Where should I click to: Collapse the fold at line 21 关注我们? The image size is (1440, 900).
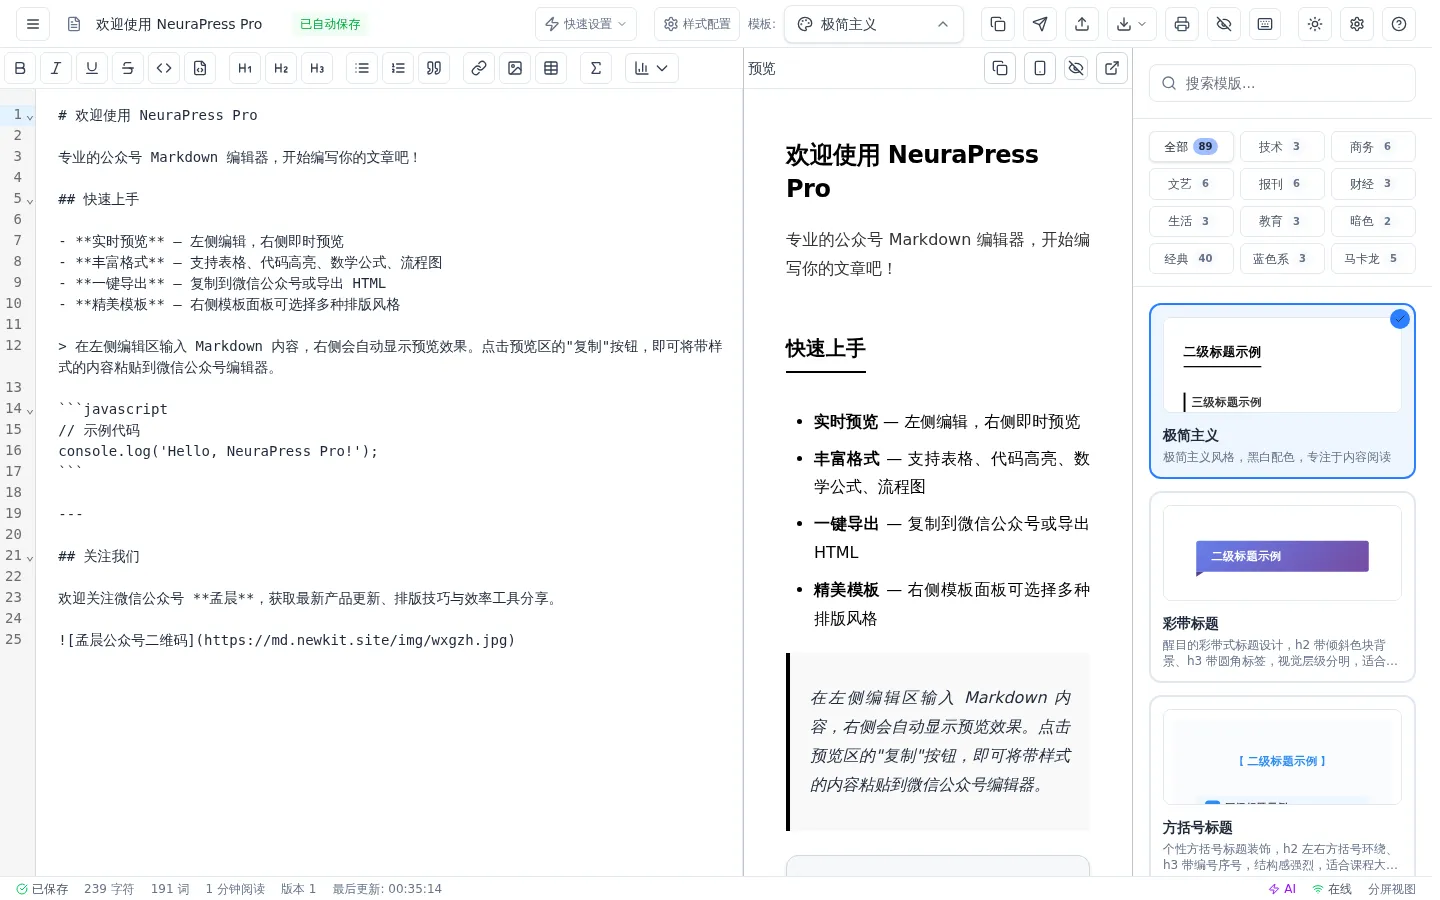coord(30,558)
